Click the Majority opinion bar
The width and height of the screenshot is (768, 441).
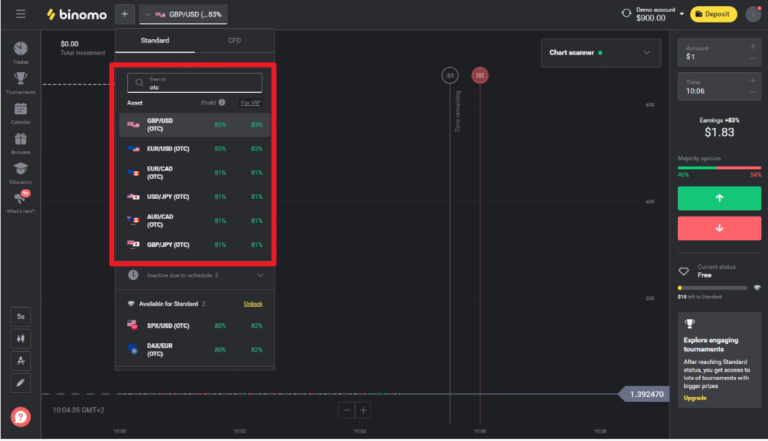pos(719,168)
